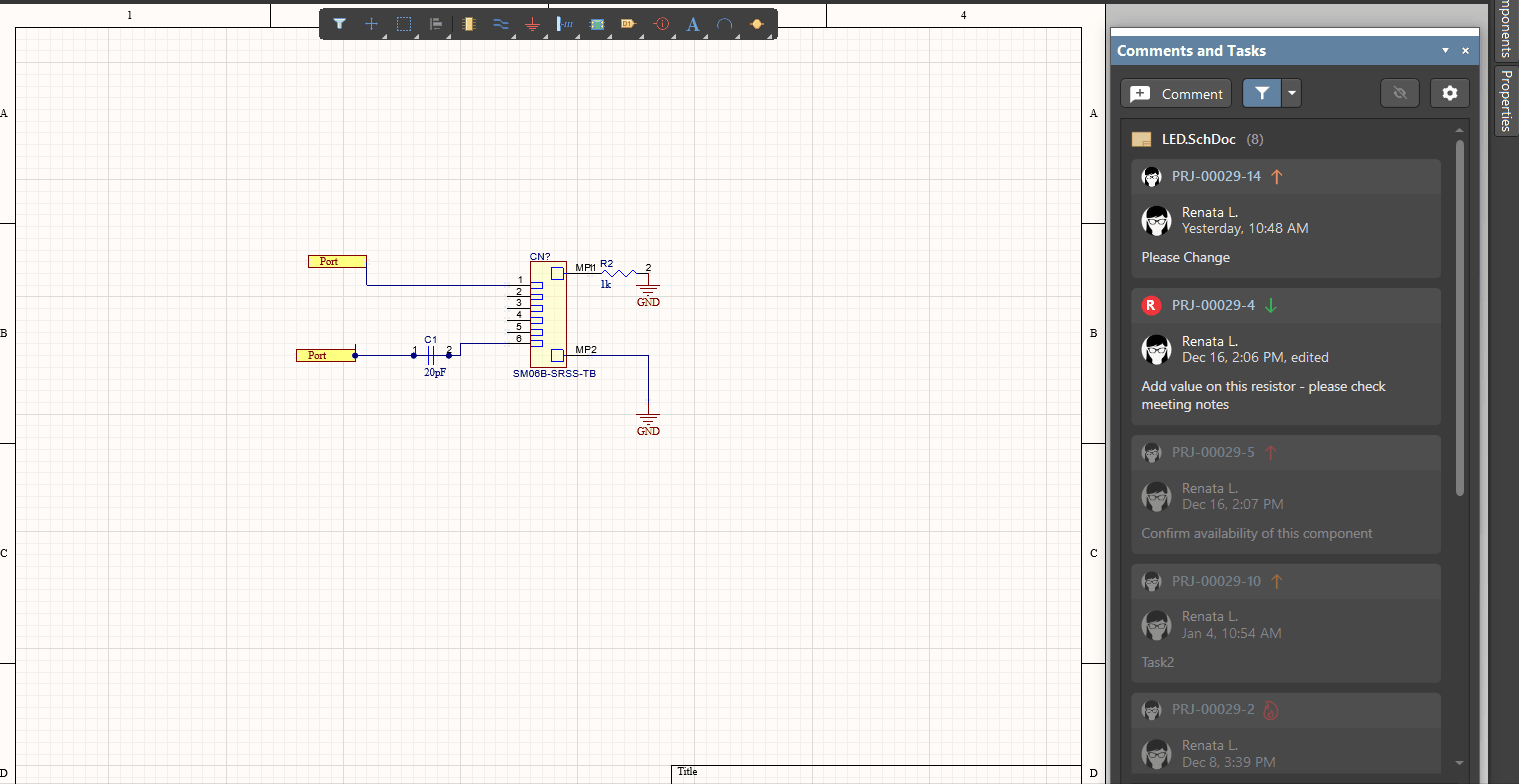Toggle hidden comments visibility eye button

coord(1400,93)
